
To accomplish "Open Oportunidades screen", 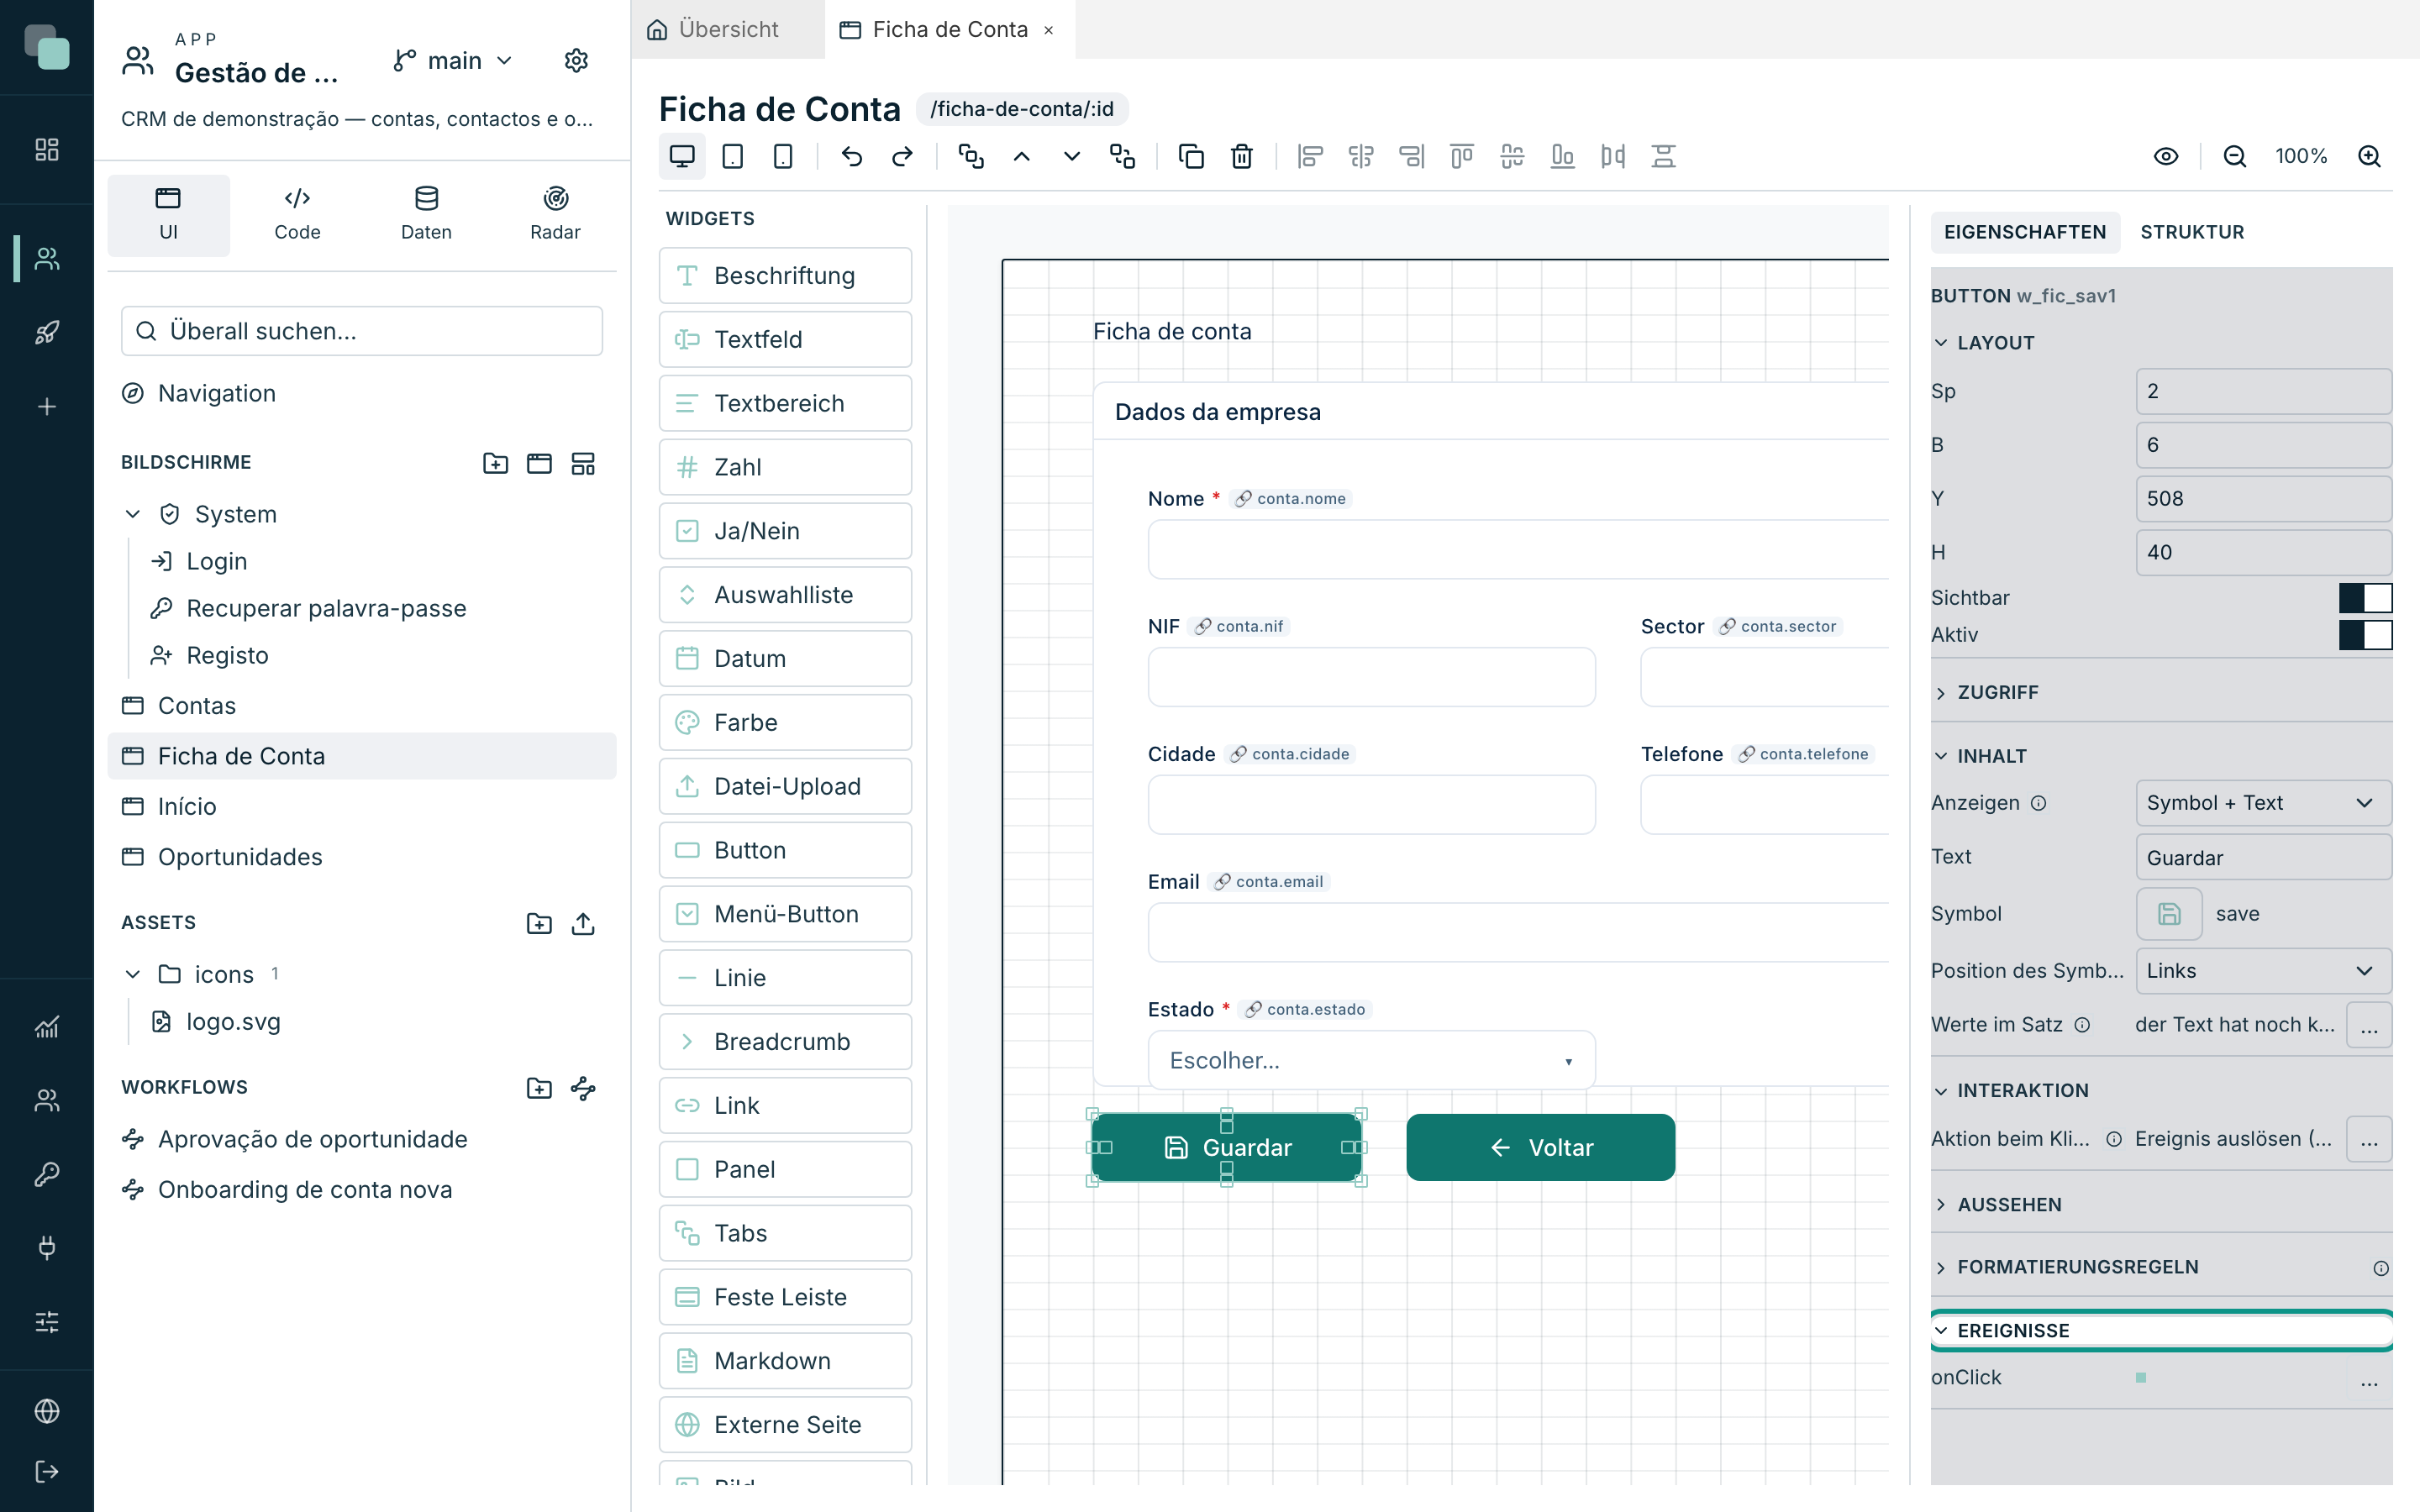I will 361,857.
